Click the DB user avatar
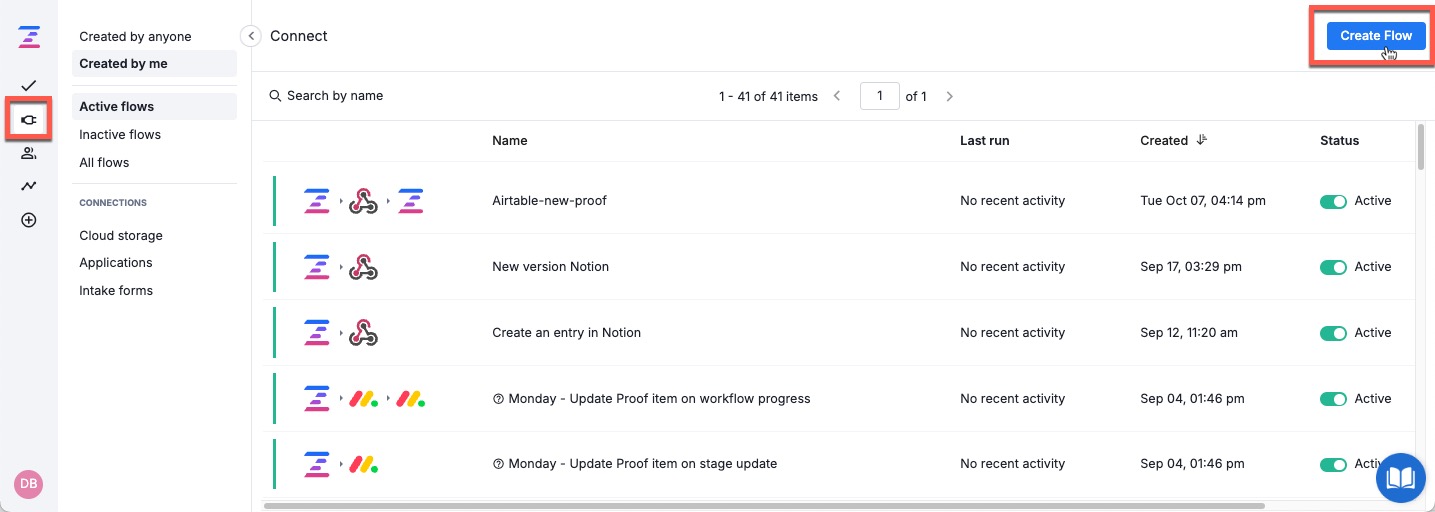The image size is (1435, 512). 28,484
